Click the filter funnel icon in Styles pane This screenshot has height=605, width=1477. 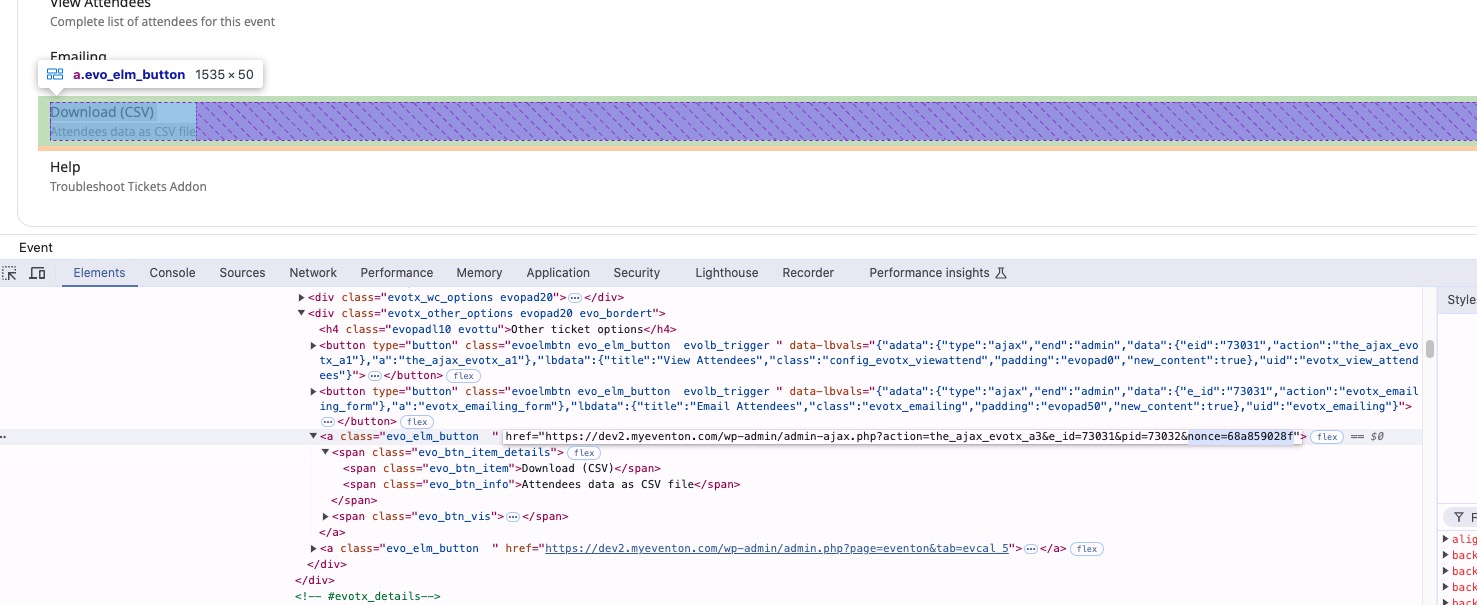click(1459, 517)
